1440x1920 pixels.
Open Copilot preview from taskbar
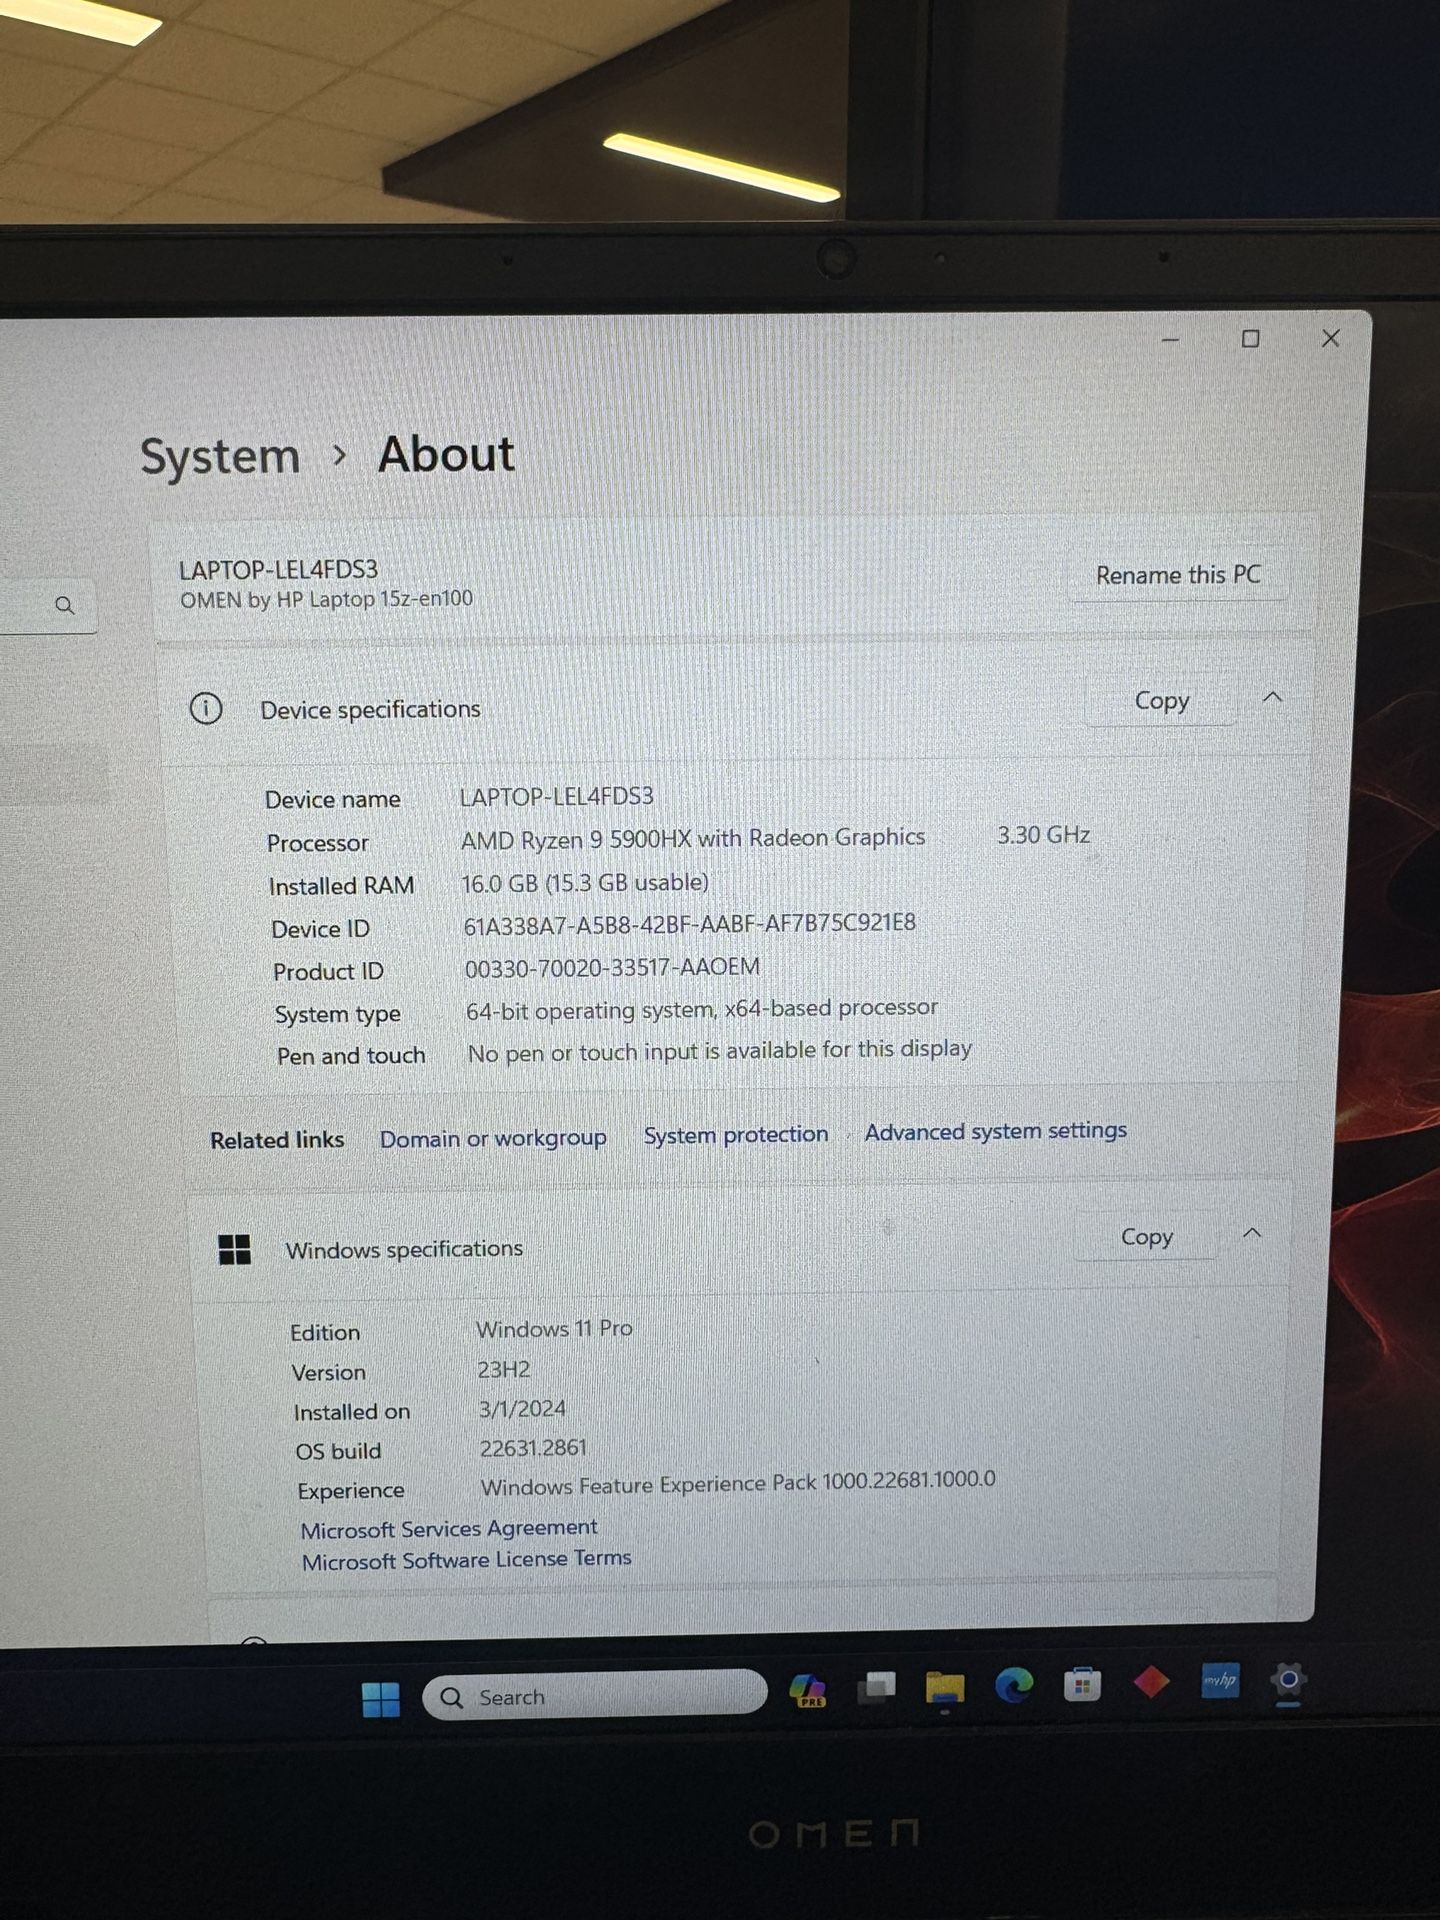808,1690
